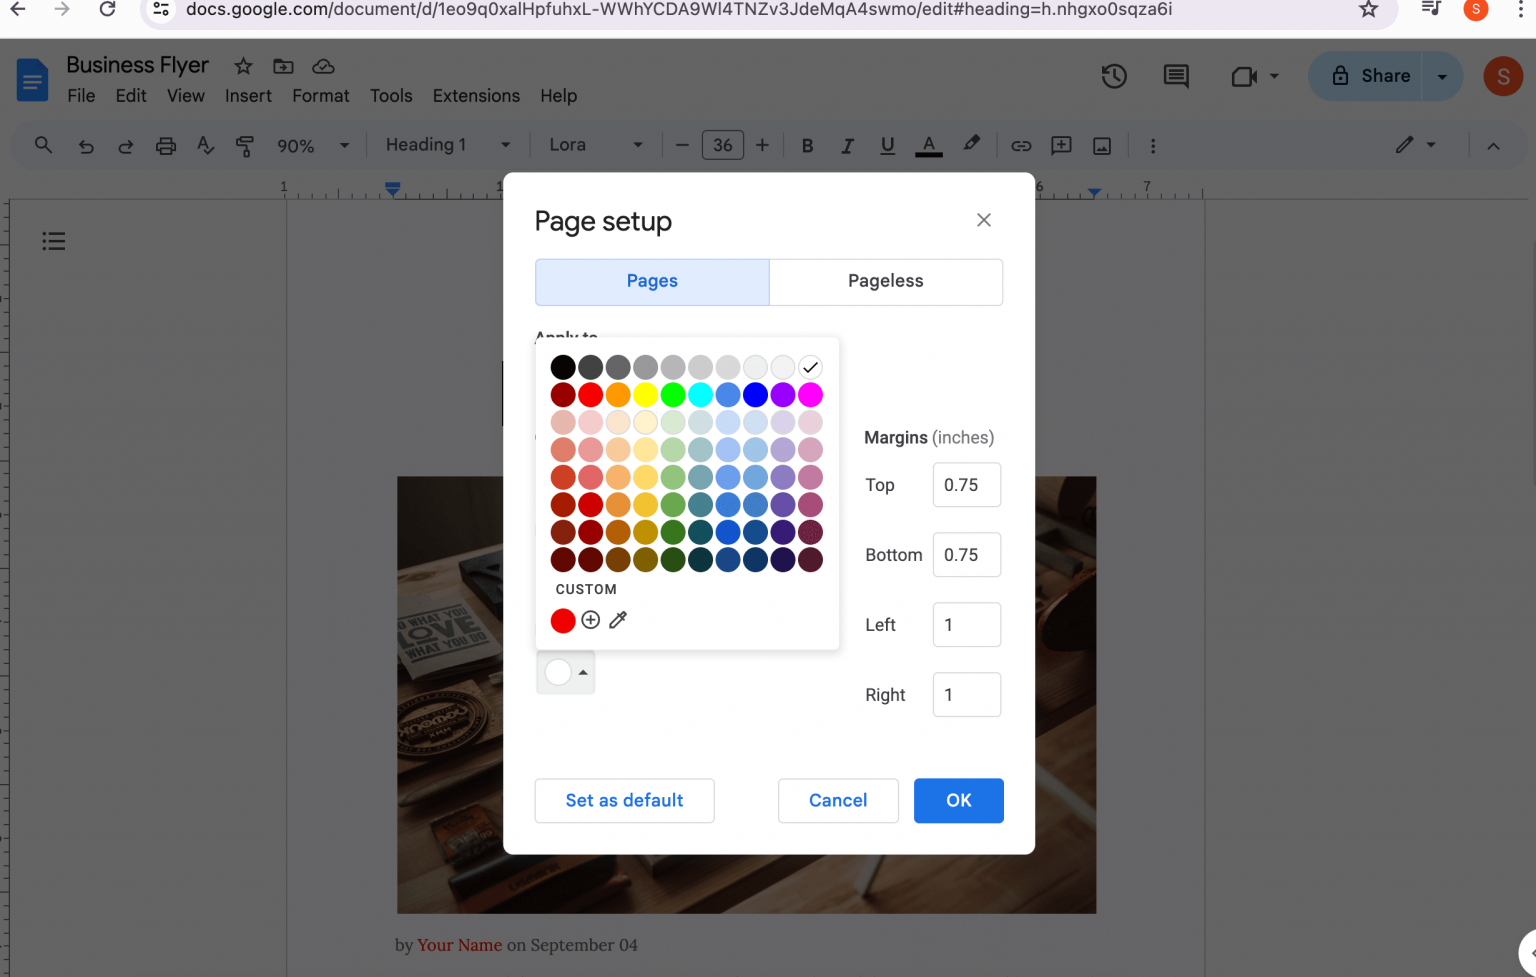Insert a link from the toolbar
1536x977 pixels.
[1021, 146]
